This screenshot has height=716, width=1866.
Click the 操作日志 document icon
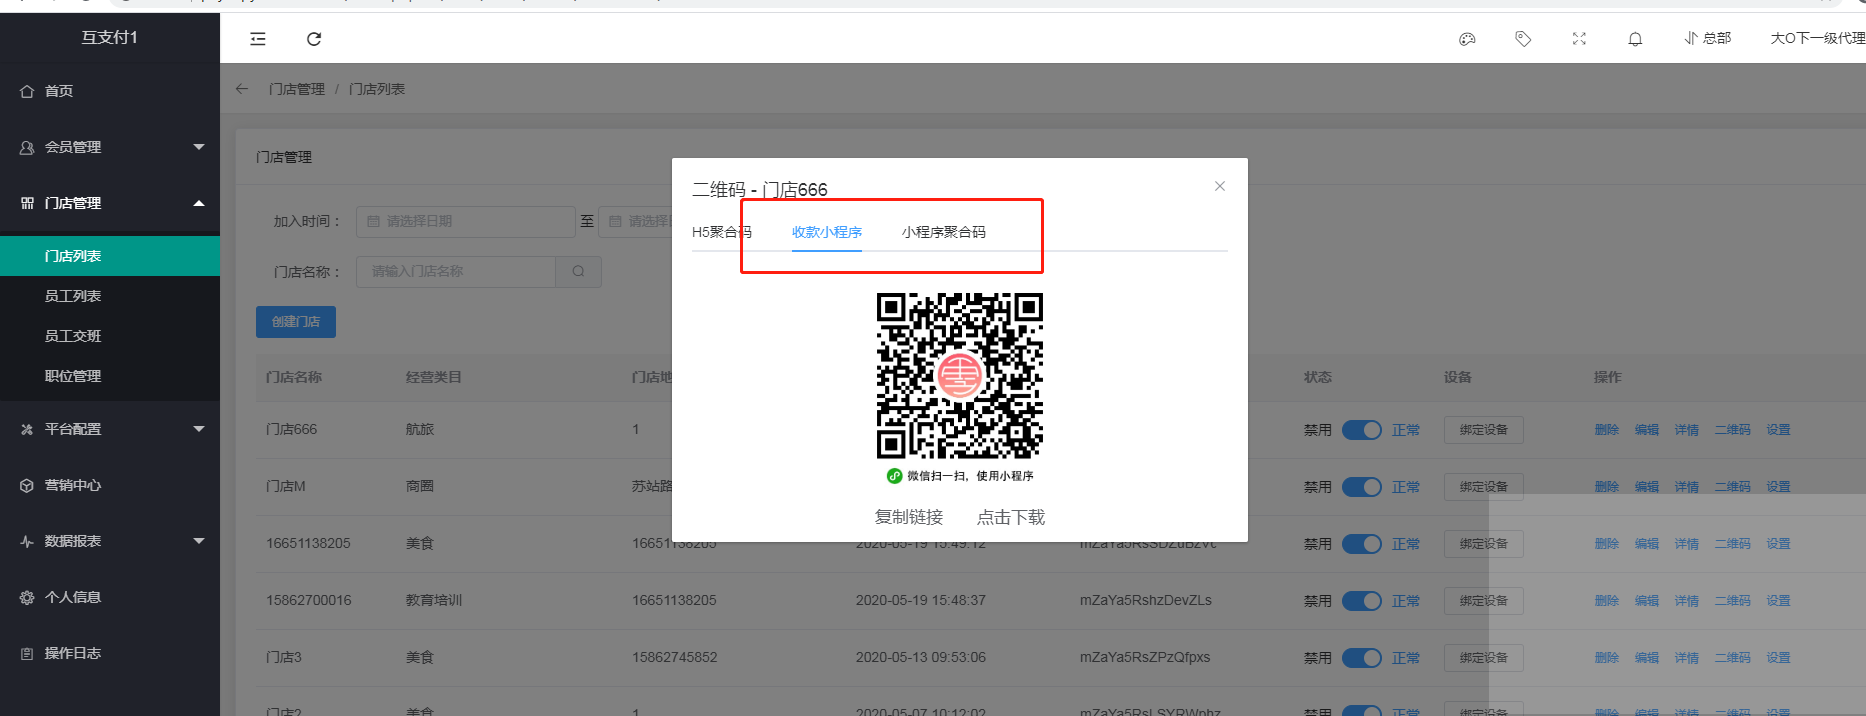(27, 653)
